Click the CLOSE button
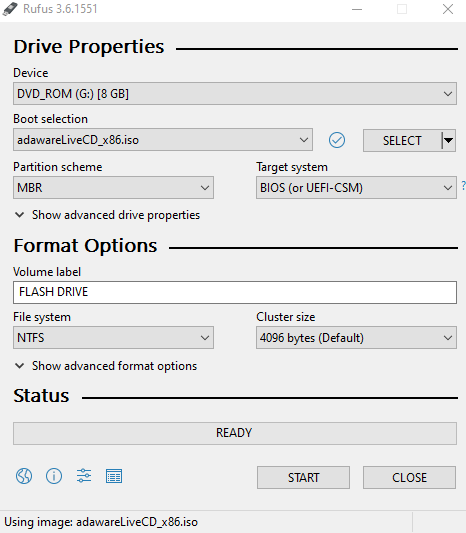 point(409,478)
